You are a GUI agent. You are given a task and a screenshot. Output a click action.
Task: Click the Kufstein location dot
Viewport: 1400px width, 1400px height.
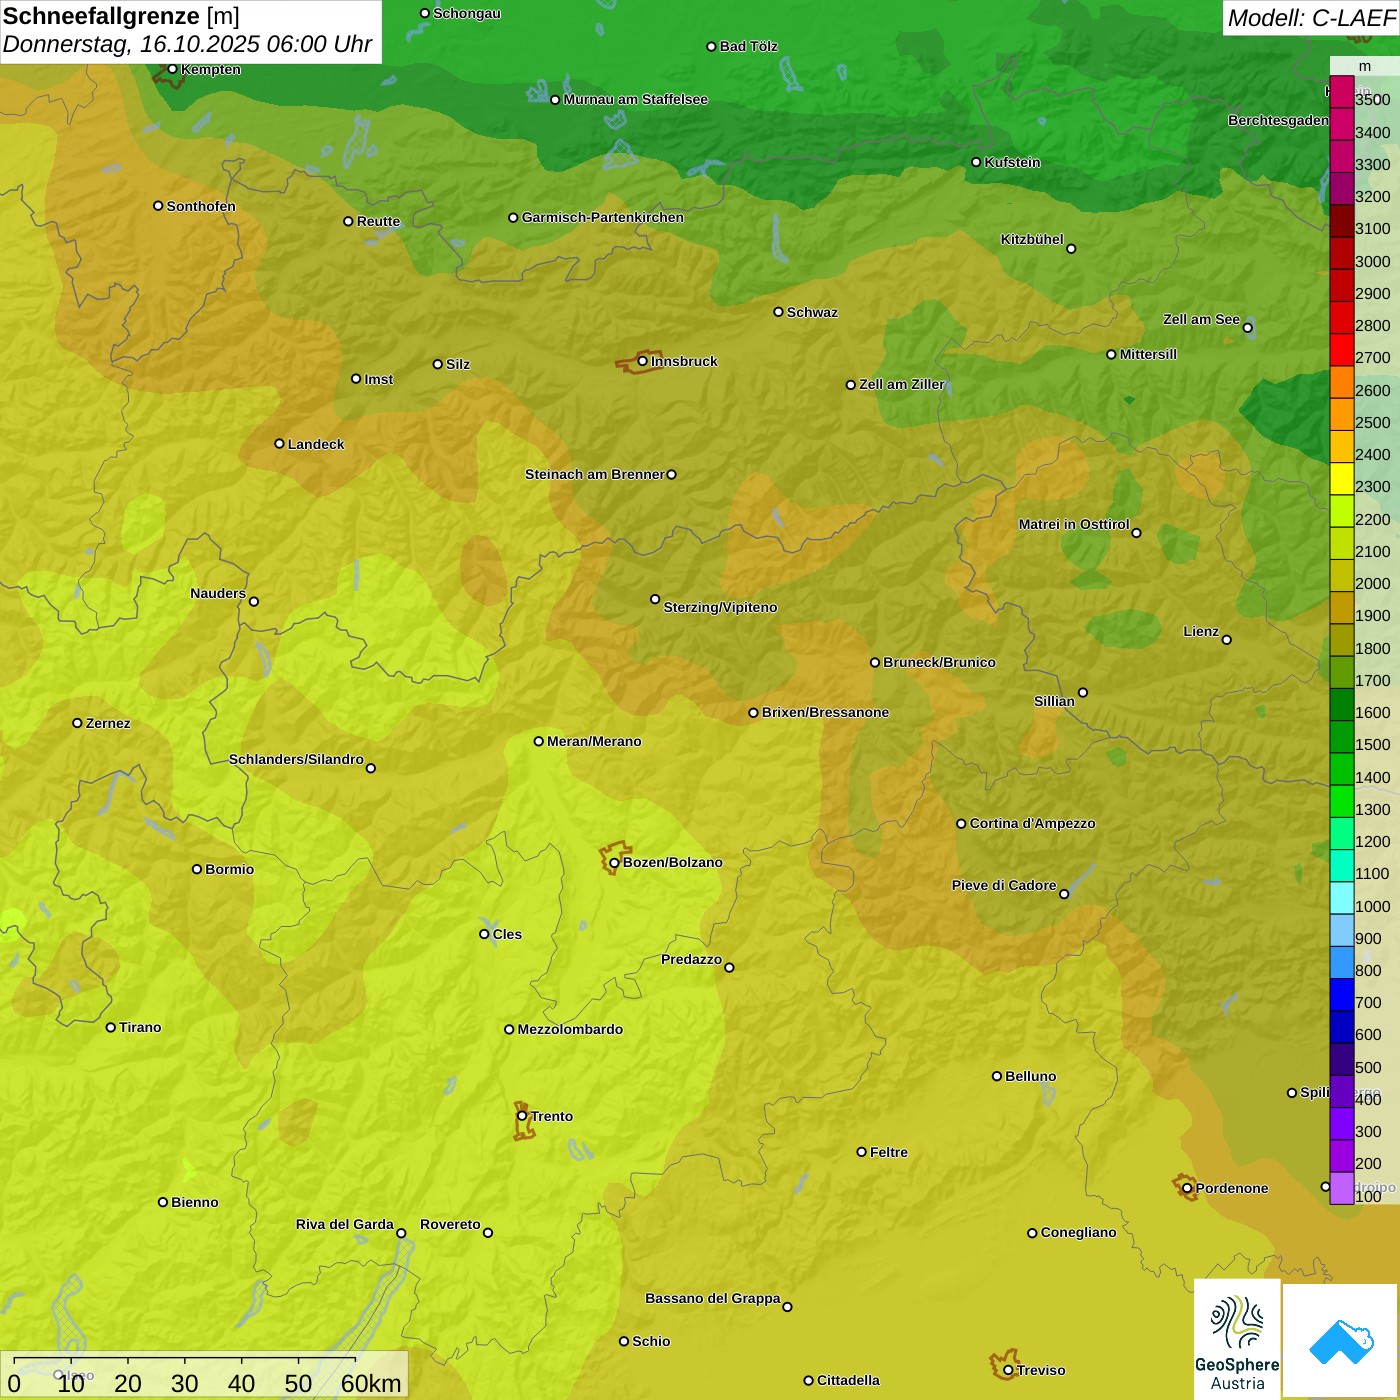976,162
